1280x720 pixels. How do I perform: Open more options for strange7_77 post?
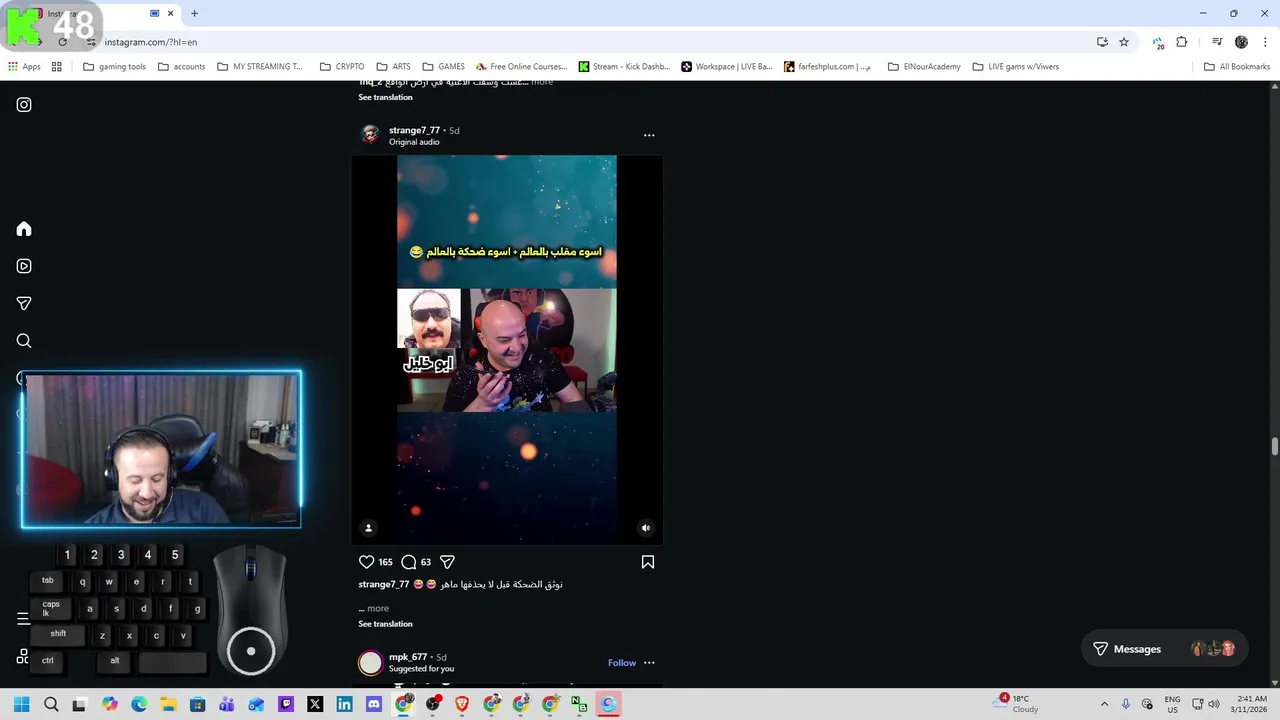point(649,135)
